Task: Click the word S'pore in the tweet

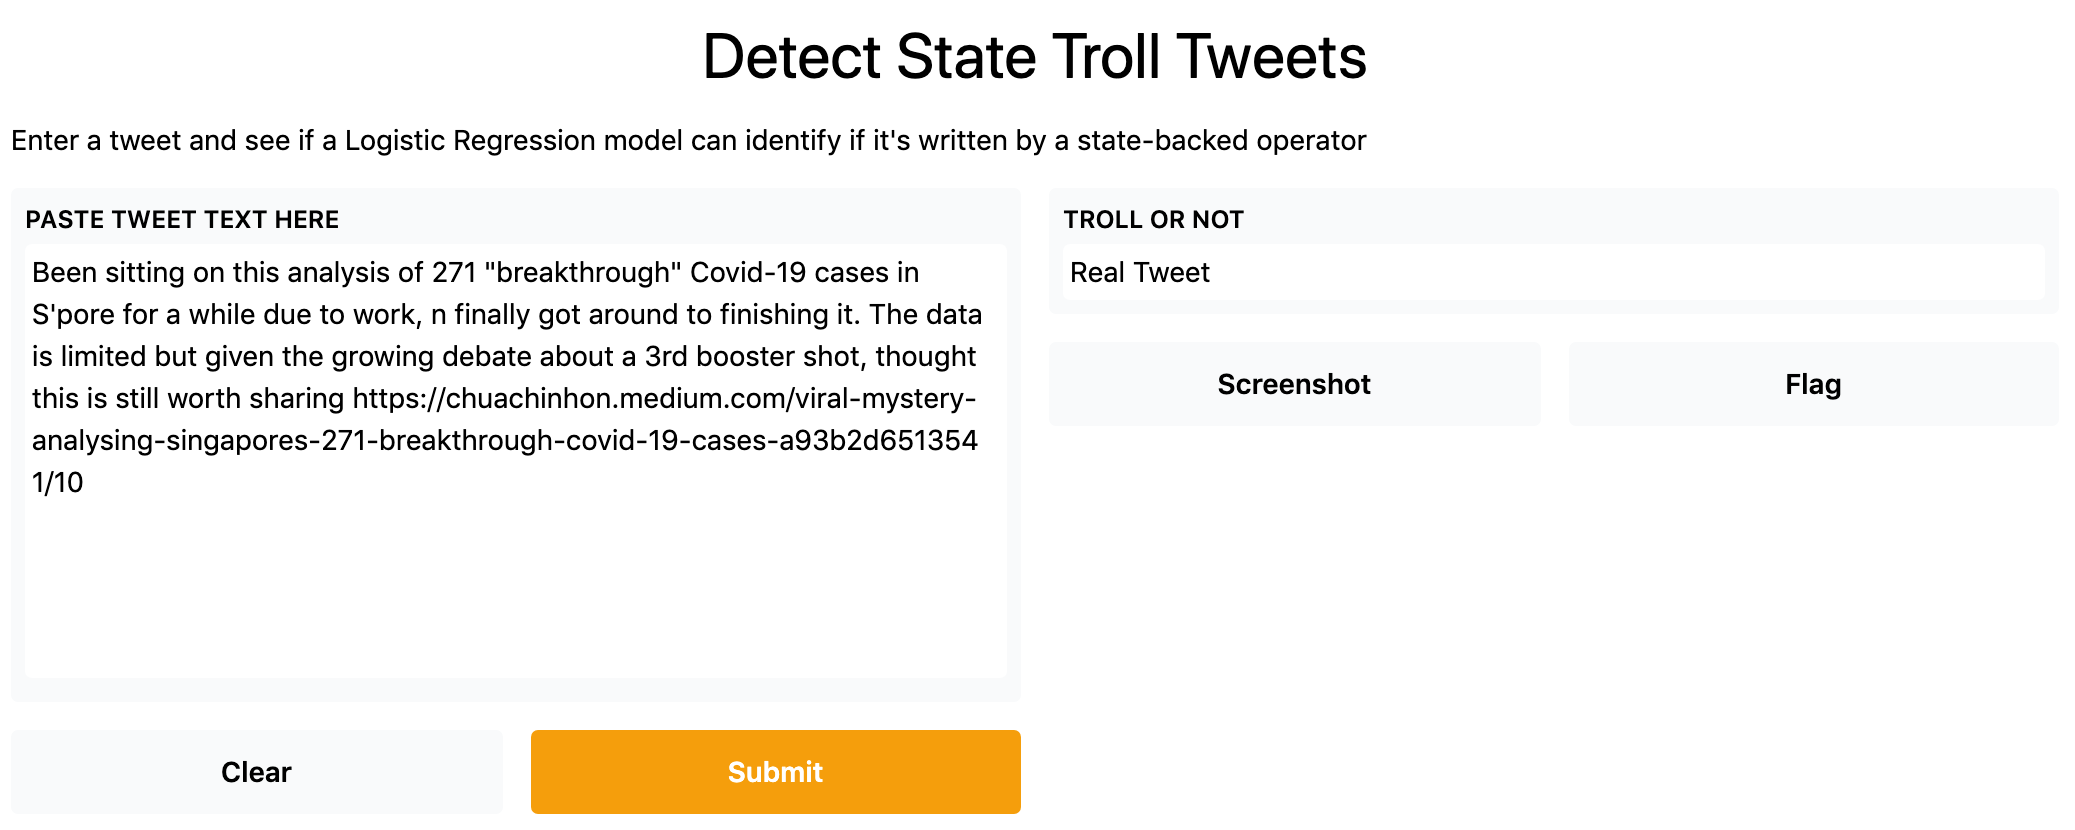Action: tap(72, 315)
